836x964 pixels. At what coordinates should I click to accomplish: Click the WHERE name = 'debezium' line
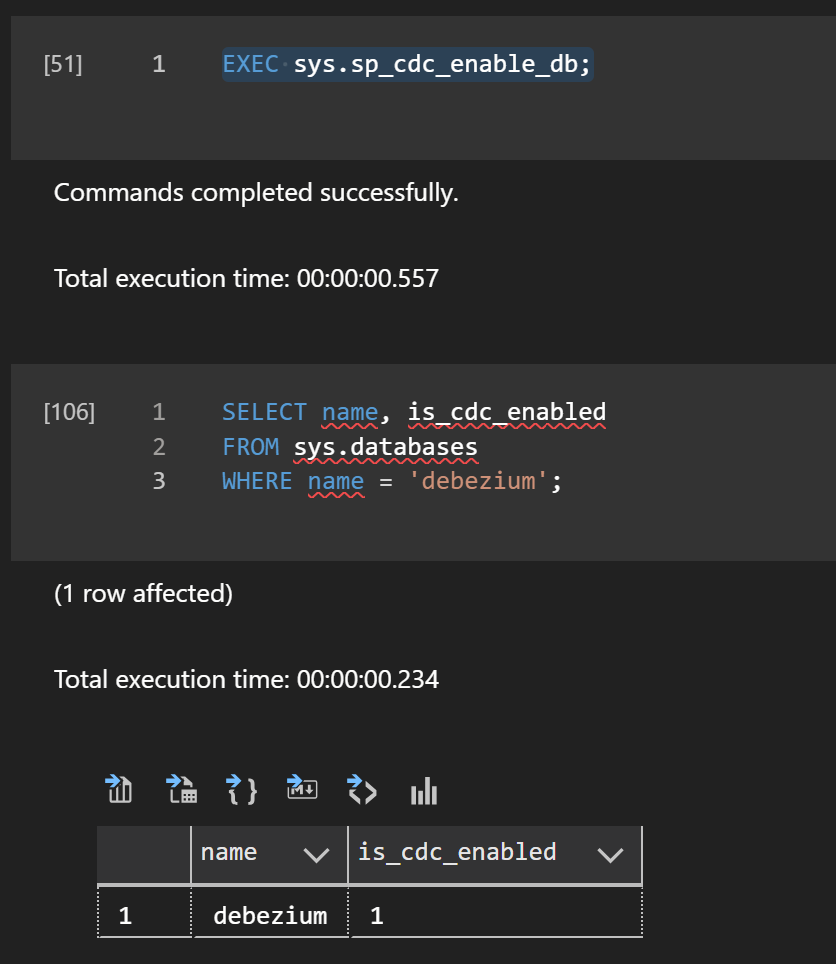coord(392,481)
